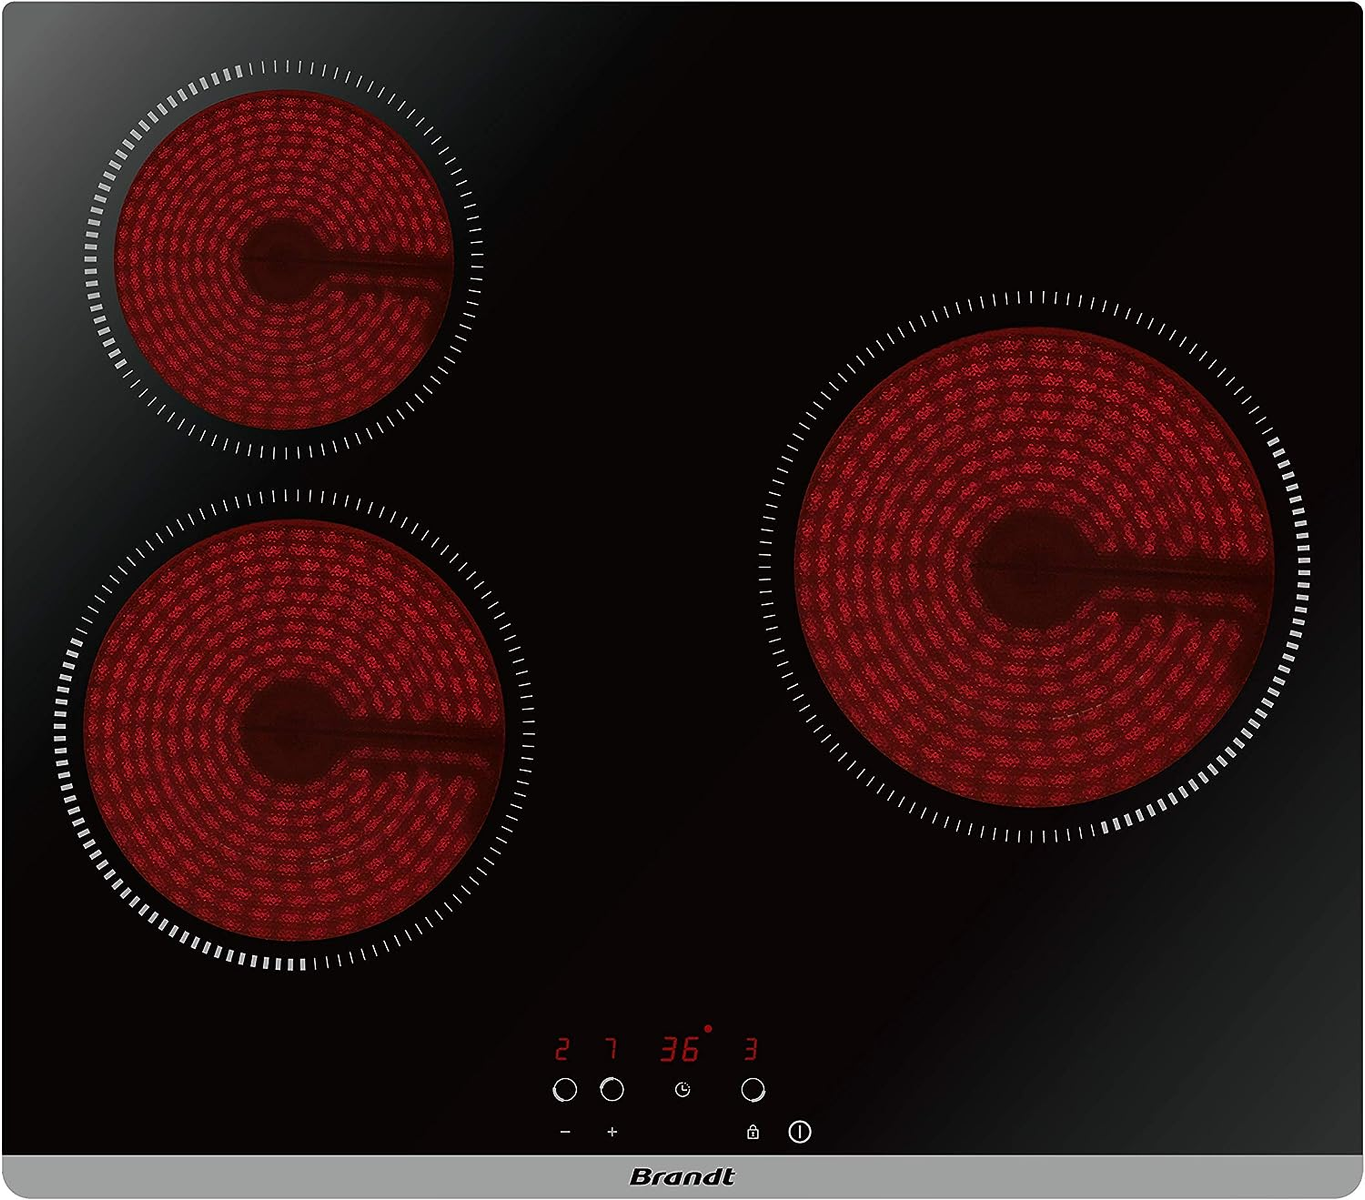1365x1200 pixels.
Task: Tap the red power level 3 readout
Action: click(751, 1049)
